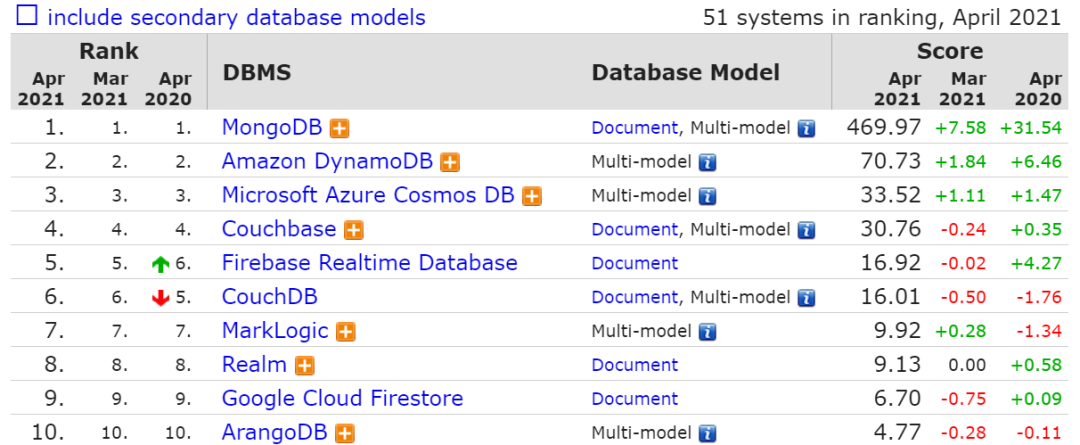Viewport: 1080px width, 445px height.
Task: Click the plus icon beside Couchbase
Action: click(353, 230)
